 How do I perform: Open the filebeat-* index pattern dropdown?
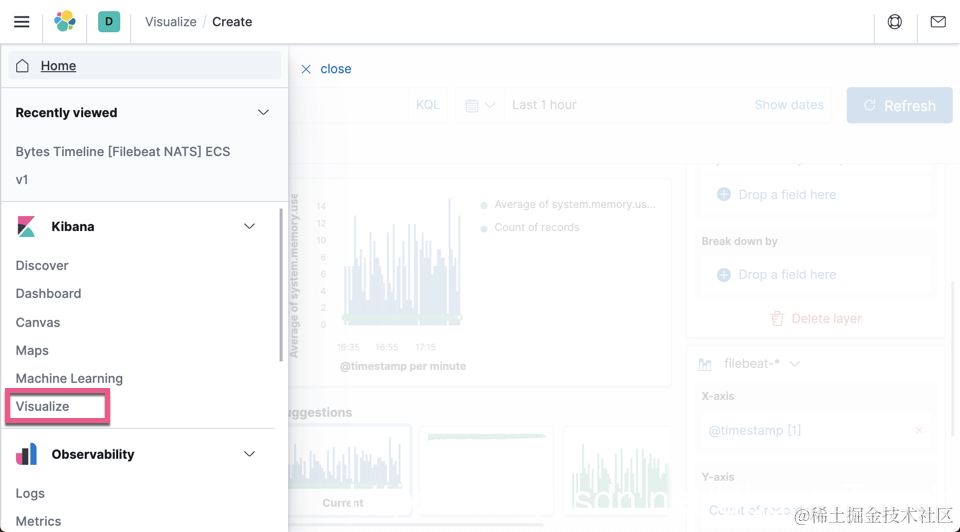tap(762, 364)
